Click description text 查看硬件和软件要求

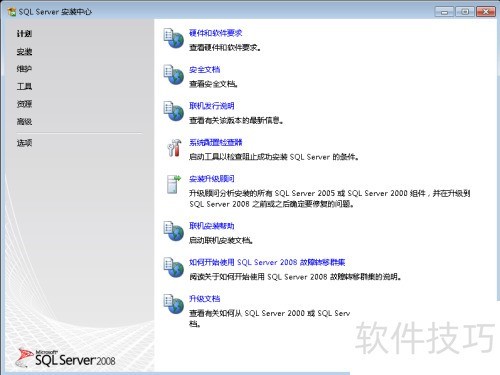(x=225, y=48)
